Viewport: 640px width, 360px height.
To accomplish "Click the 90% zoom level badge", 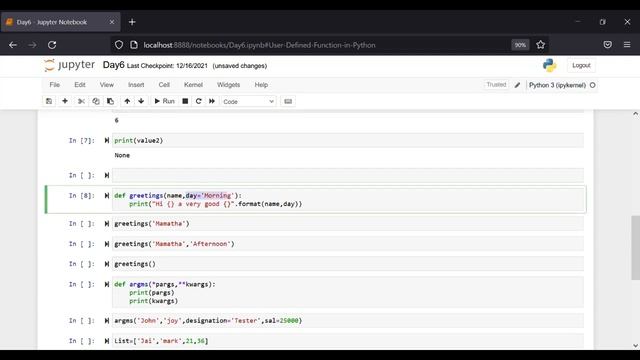I will [520, 45].
